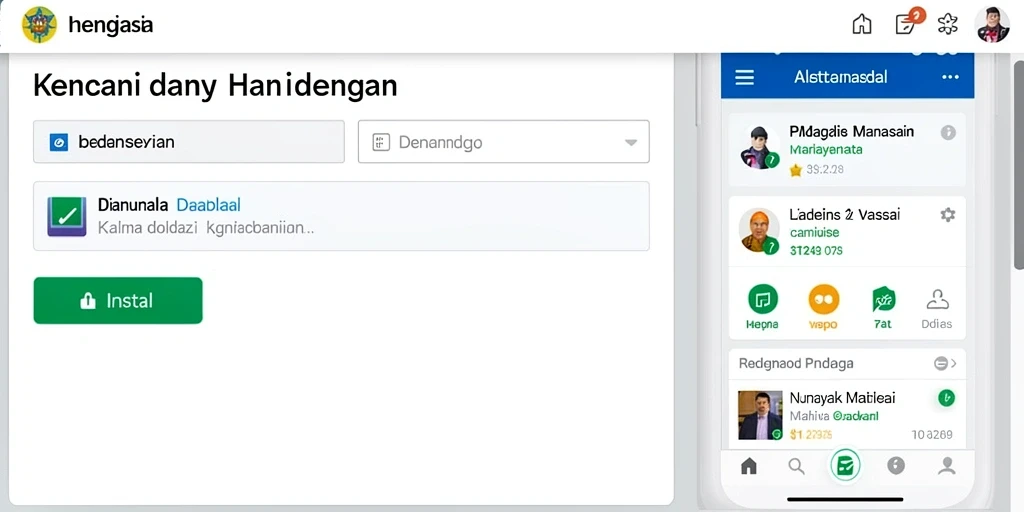
Task: Select the orange wapo icon
Action: pyautogui.click(x=823, y=300)
